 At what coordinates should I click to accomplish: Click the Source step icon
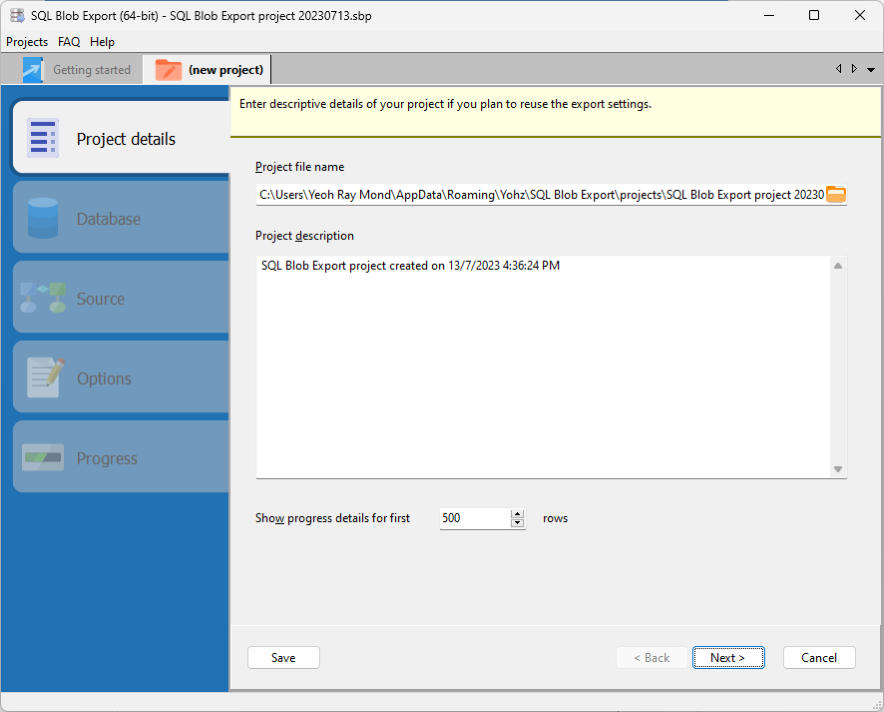coord(43,297)
